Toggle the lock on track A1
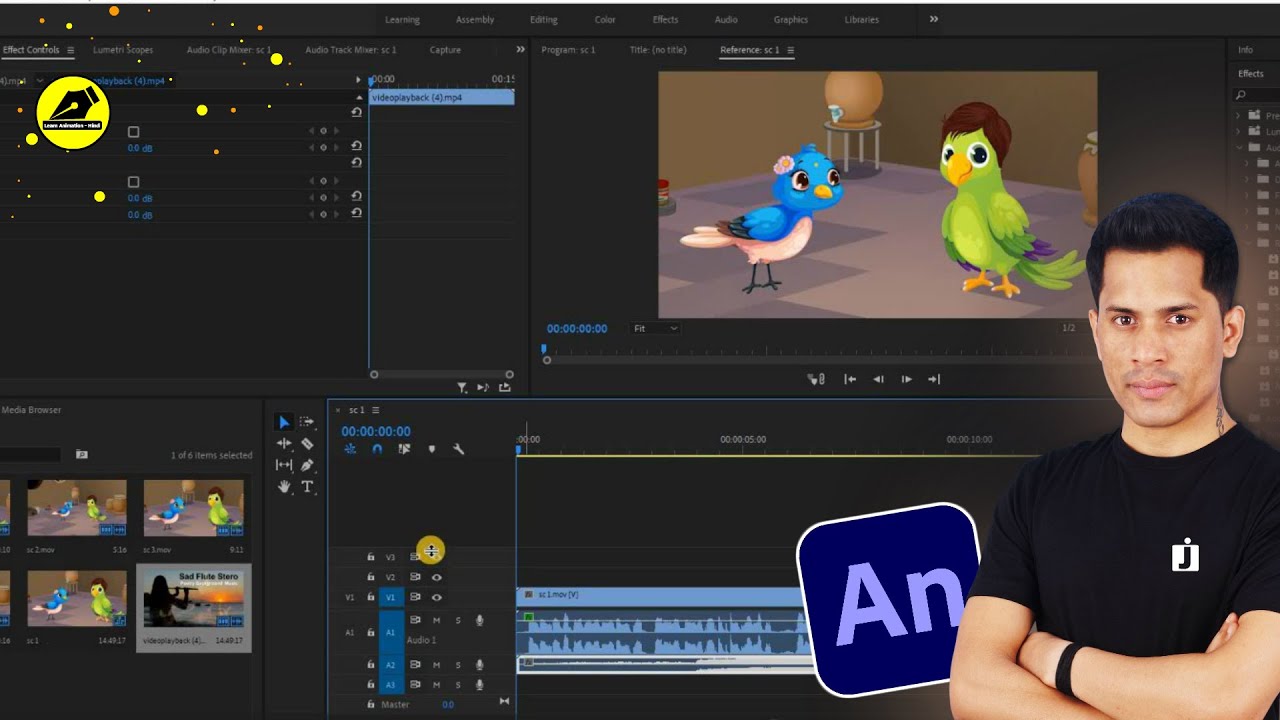Viewport: 1280px width, 720px height. [x=370, y=632]
